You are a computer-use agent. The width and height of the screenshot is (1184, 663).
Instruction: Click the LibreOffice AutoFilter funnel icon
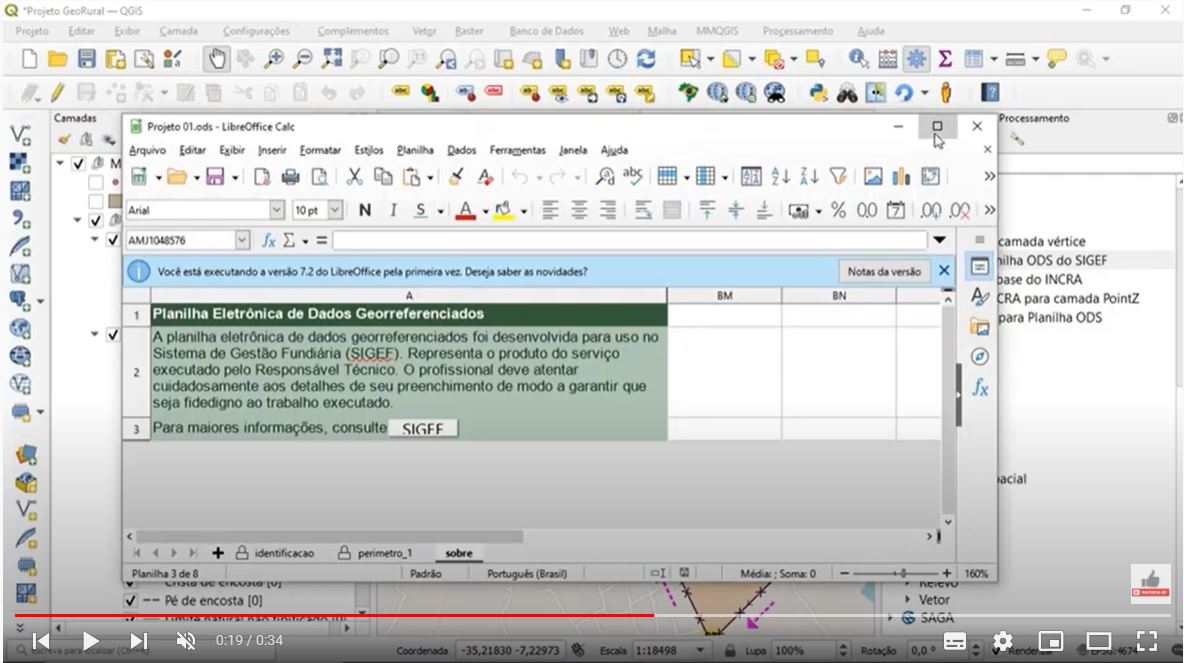pyautogui.click(x=837, y=177)
